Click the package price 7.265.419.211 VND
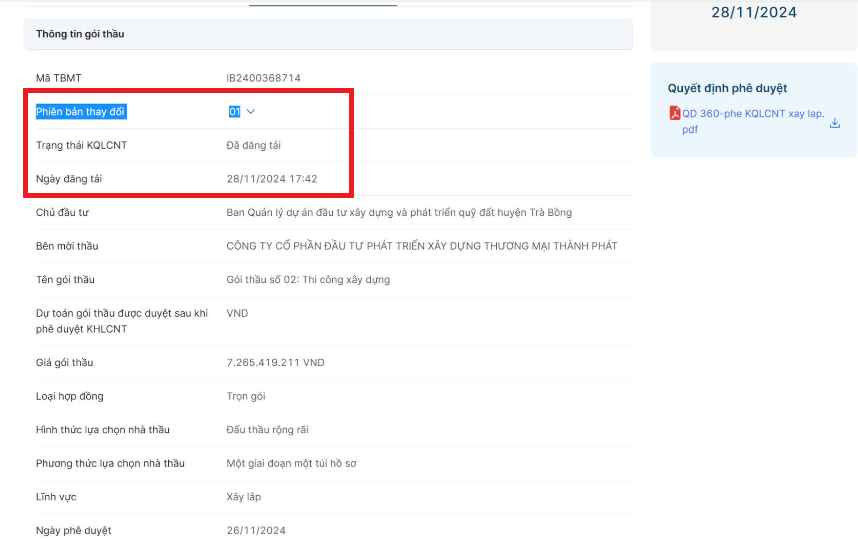858x540 pixels. [275, 363]
